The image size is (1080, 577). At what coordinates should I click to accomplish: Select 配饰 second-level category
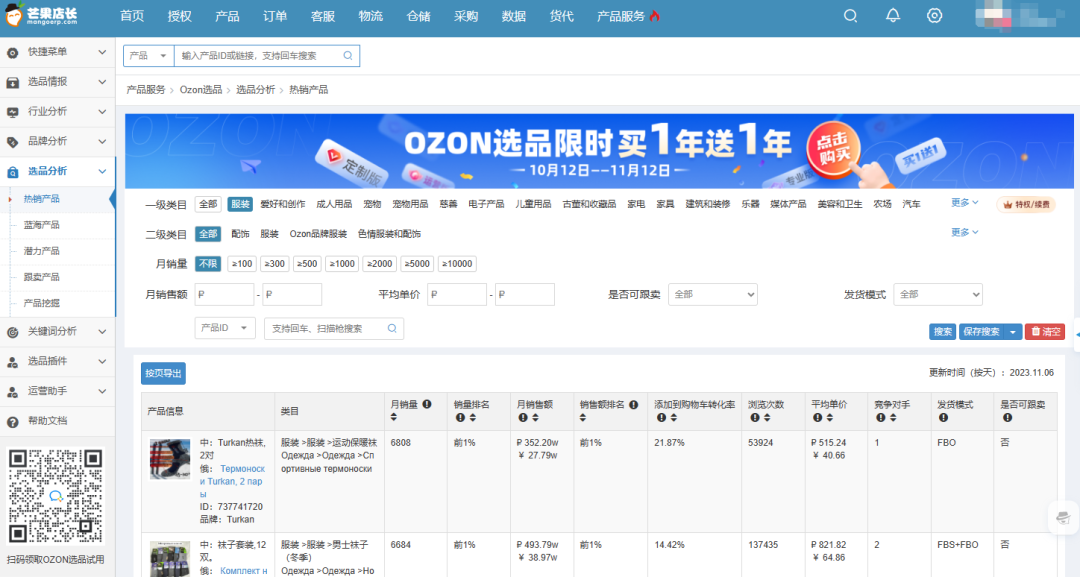tap(240, 234)
